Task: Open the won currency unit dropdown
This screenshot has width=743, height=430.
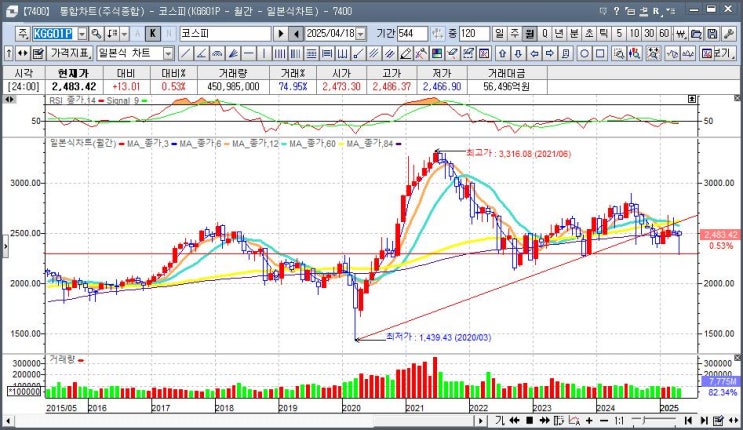Action: click(x=680, y=34)
